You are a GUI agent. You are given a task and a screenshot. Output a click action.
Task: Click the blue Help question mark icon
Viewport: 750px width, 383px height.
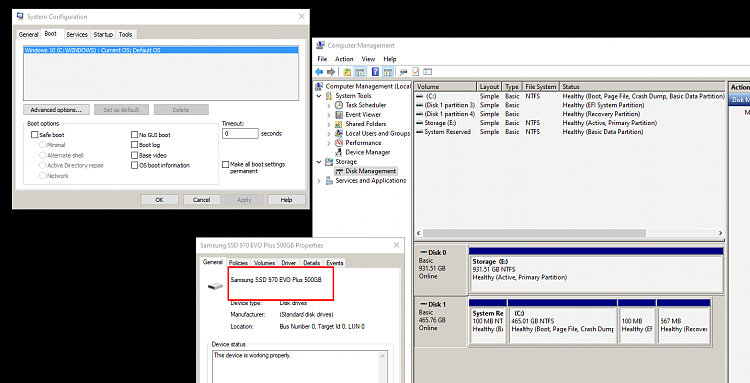click(375, 72)
